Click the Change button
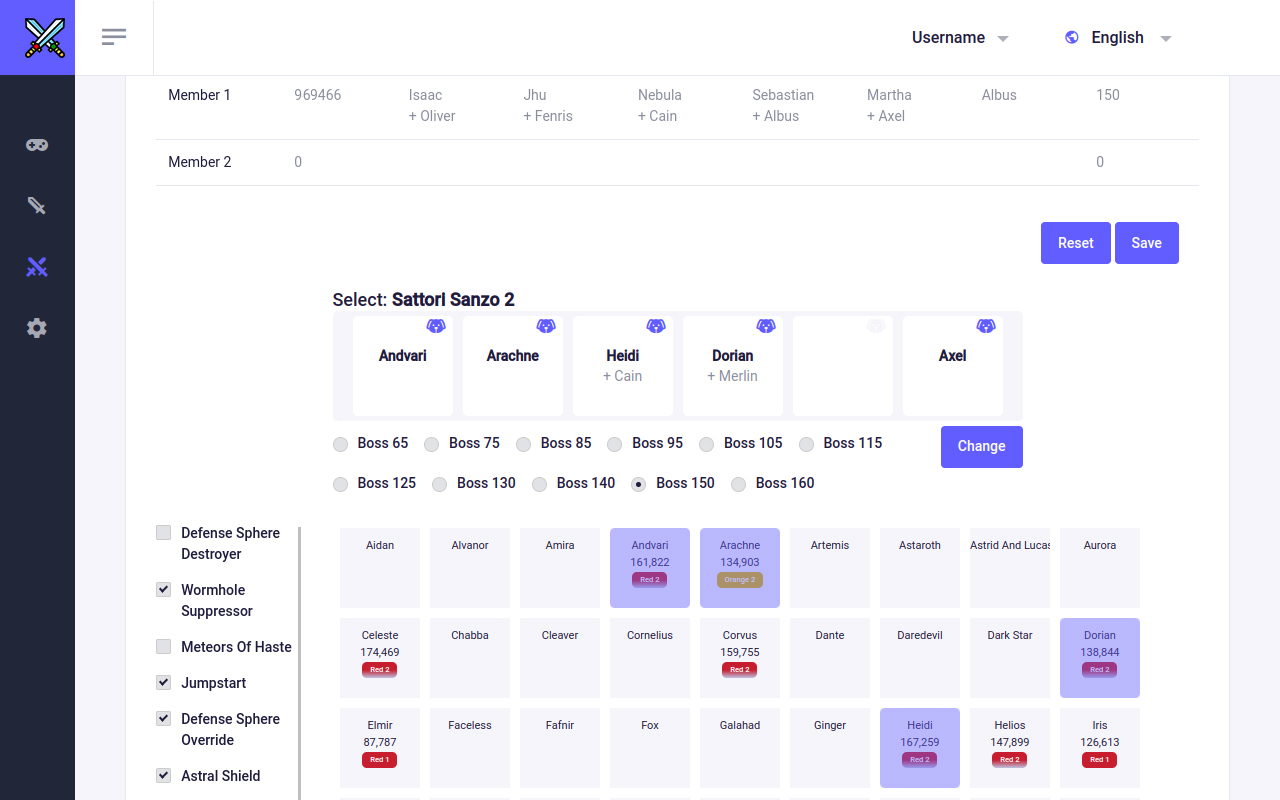The image size is (1280, 800). [x=982, y=447]
